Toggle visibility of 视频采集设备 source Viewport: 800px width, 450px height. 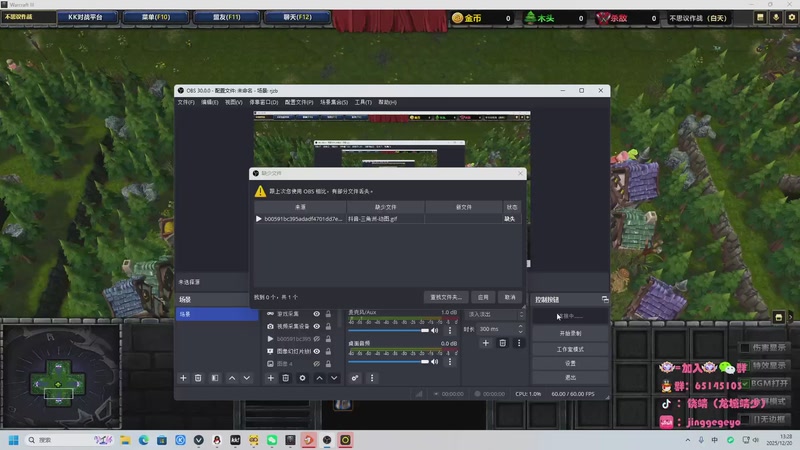(x=317, y=326)
